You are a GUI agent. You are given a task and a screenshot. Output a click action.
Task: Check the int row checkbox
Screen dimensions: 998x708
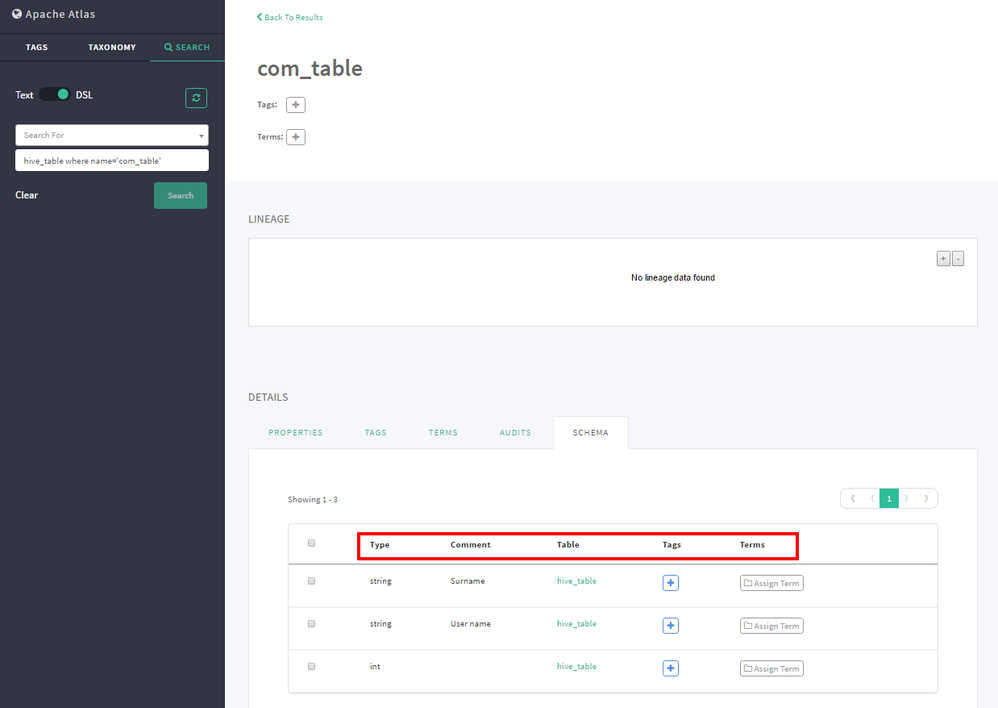coord(311,666)
